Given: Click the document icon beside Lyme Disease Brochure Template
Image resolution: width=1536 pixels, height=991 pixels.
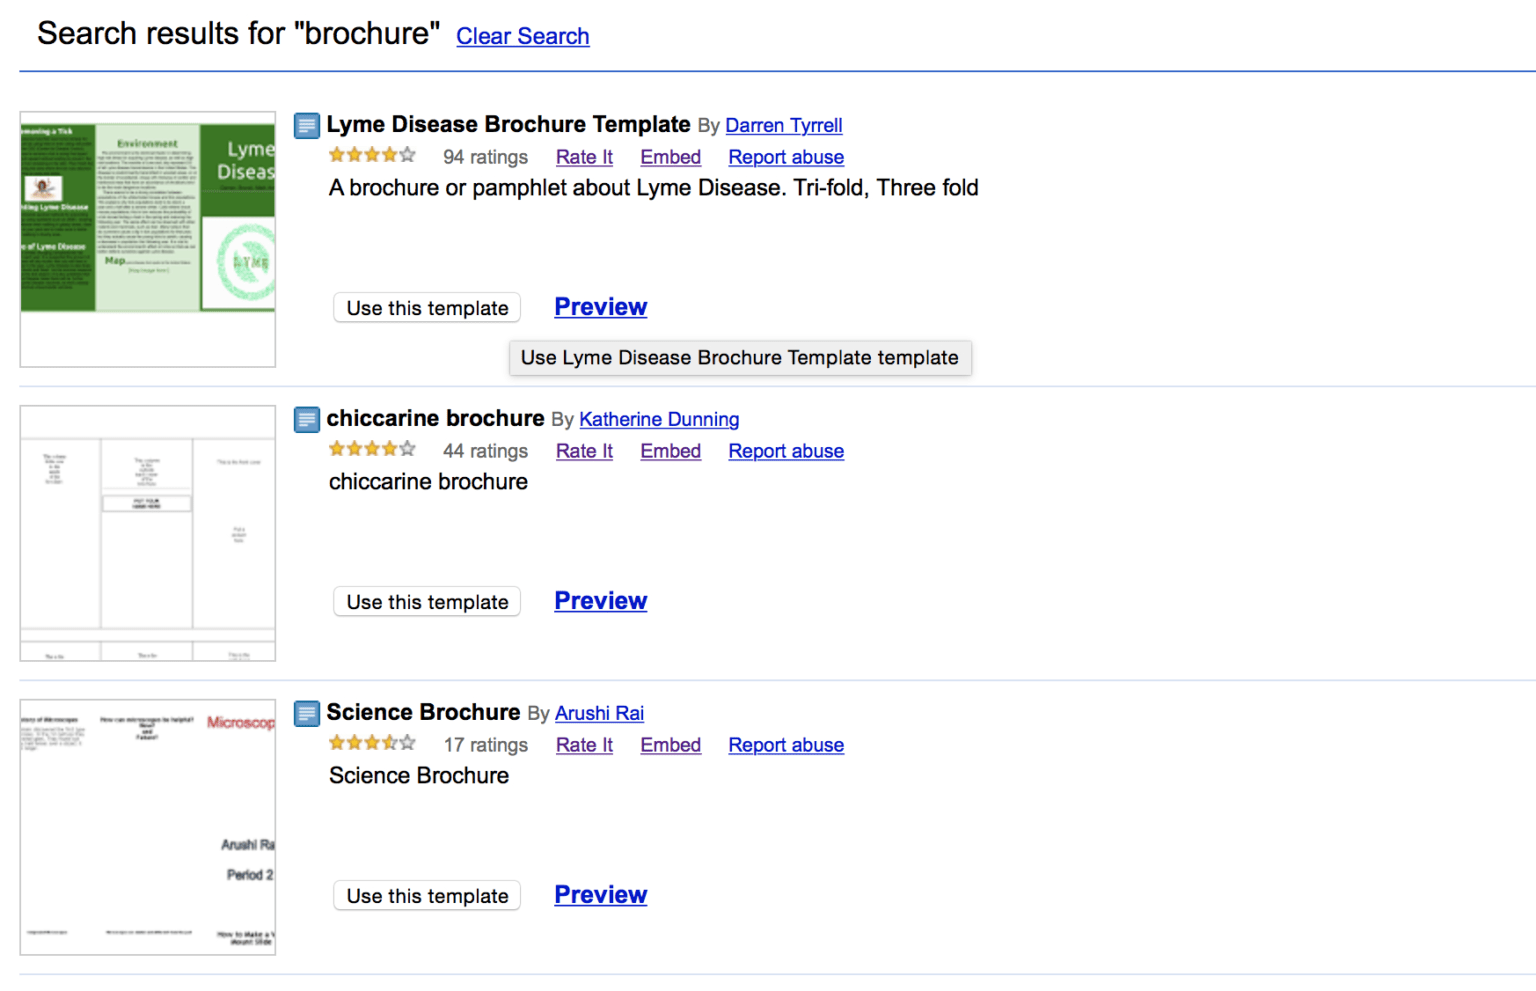Looking at the screenshot, I should click(306, 125).
